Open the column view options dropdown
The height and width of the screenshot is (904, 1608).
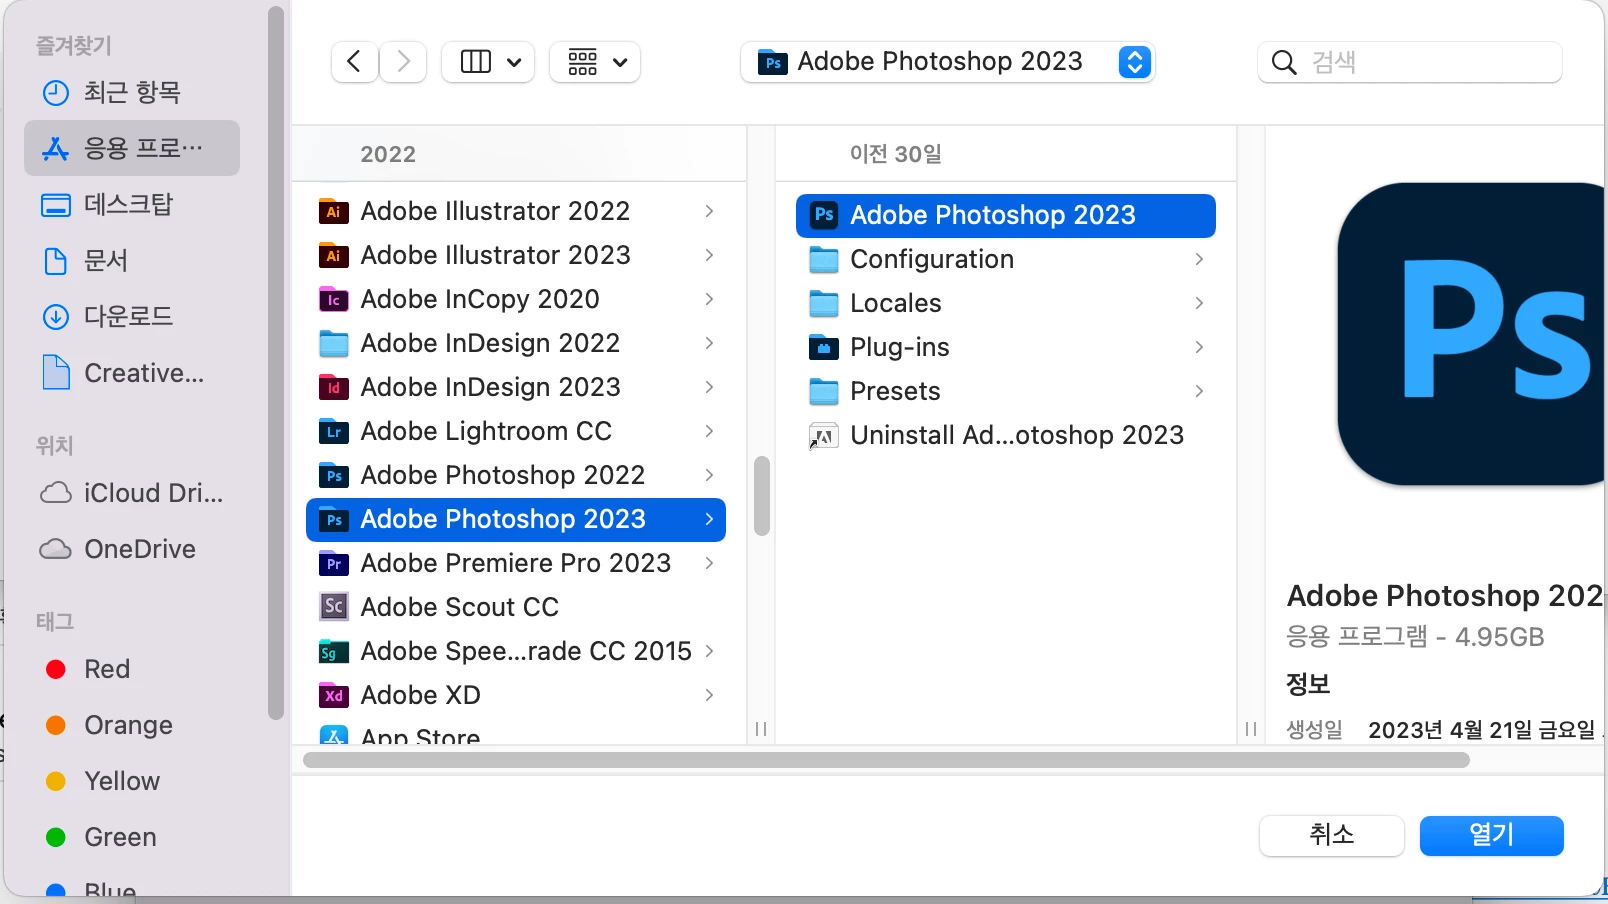pyautogui.click(x=488, y=62)
